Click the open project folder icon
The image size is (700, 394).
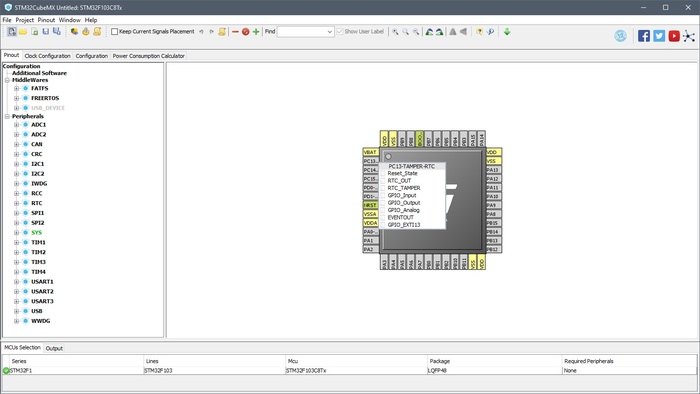(x=23, y=32)
